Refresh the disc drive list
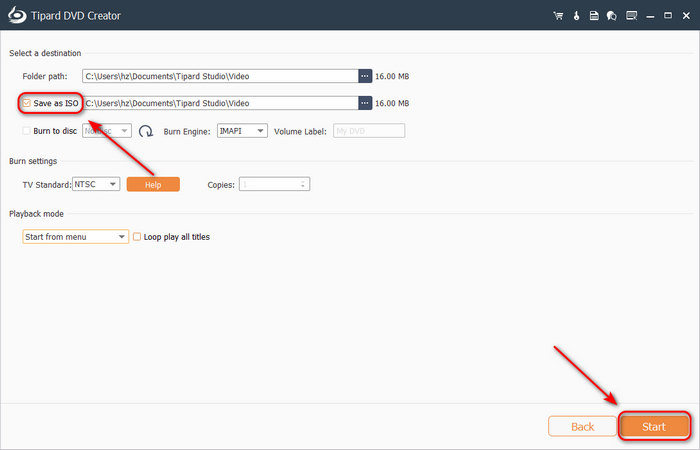 [146, 131]
